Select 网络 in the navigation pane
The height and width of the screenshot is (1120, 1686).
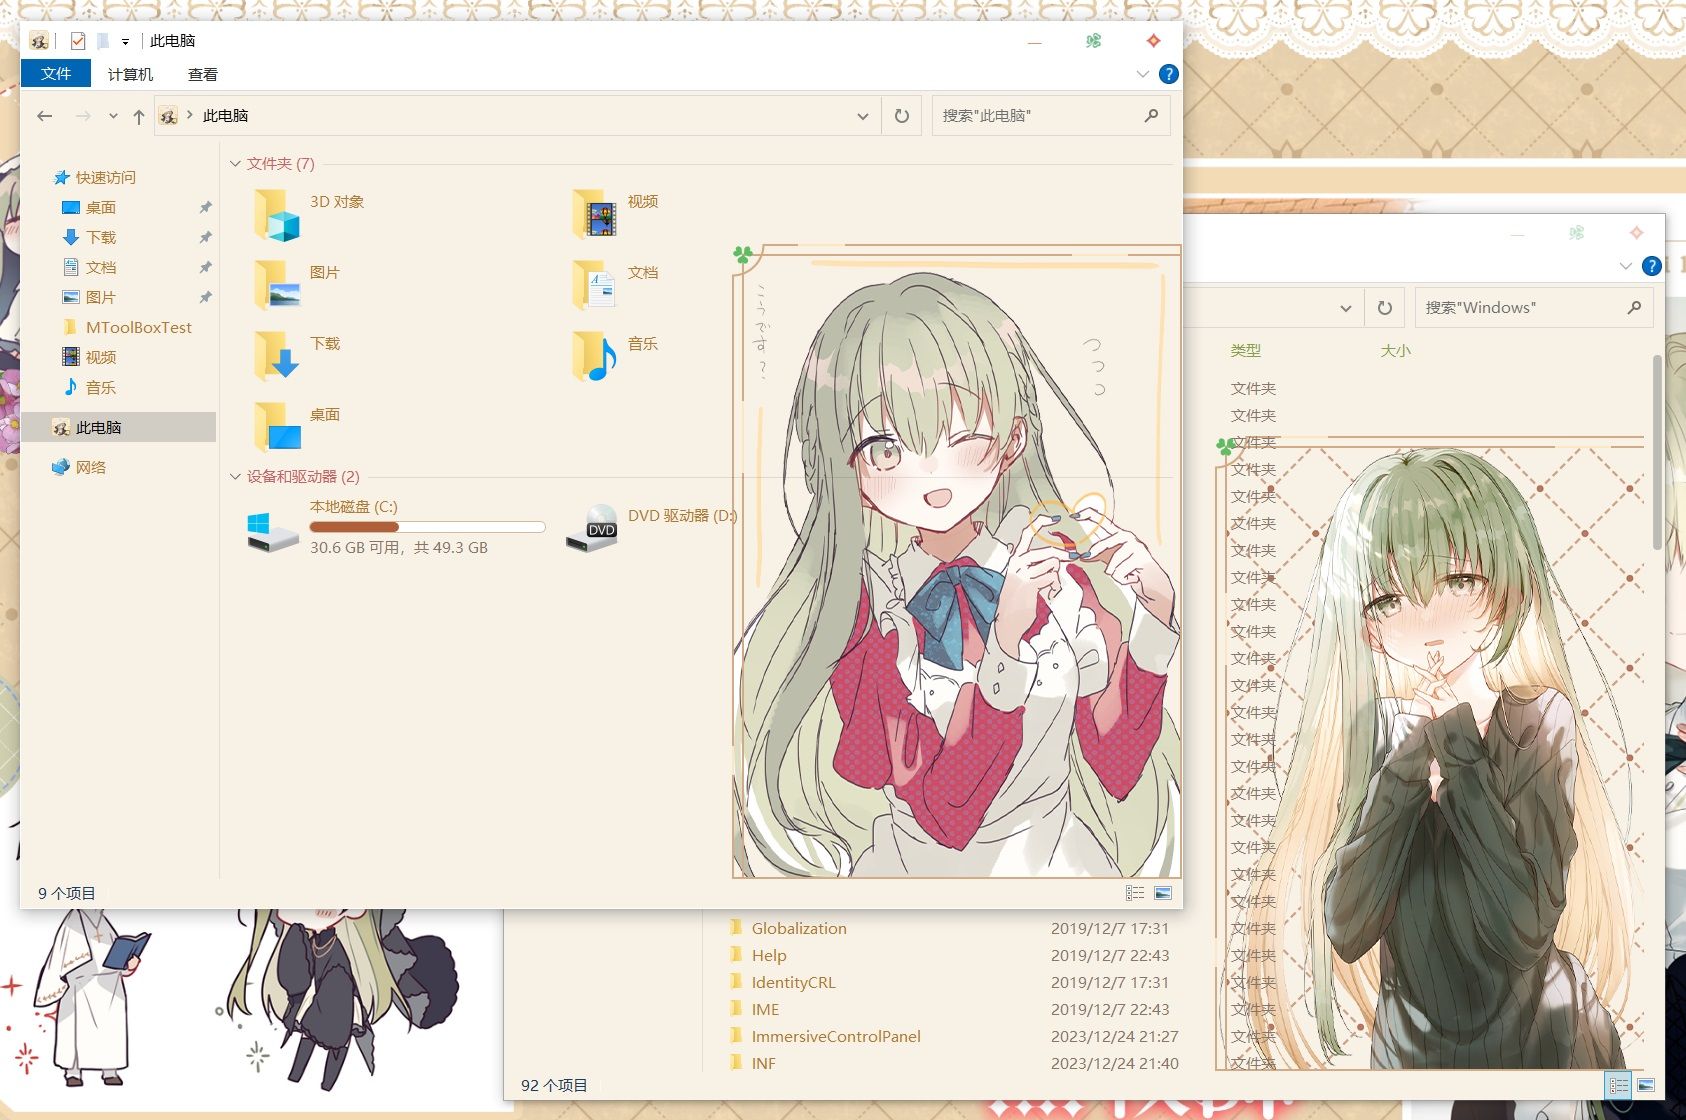coord(91,467)
